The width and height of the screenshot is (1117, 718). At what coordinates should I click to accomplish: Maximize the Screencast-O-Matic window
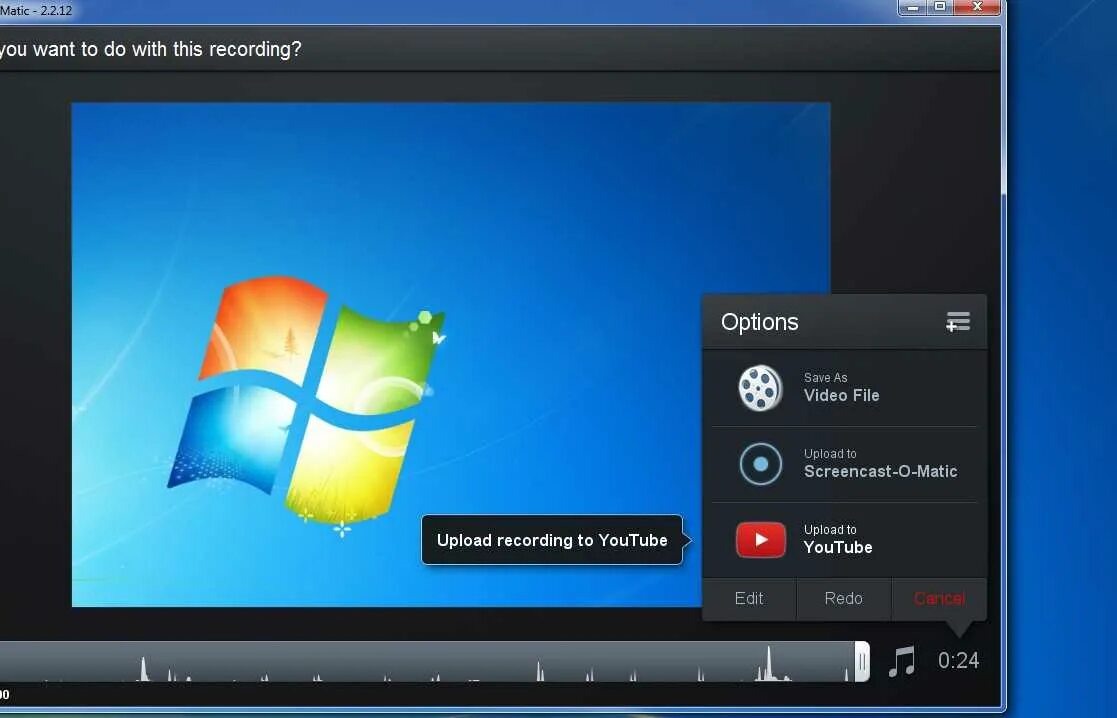[940, 7]
